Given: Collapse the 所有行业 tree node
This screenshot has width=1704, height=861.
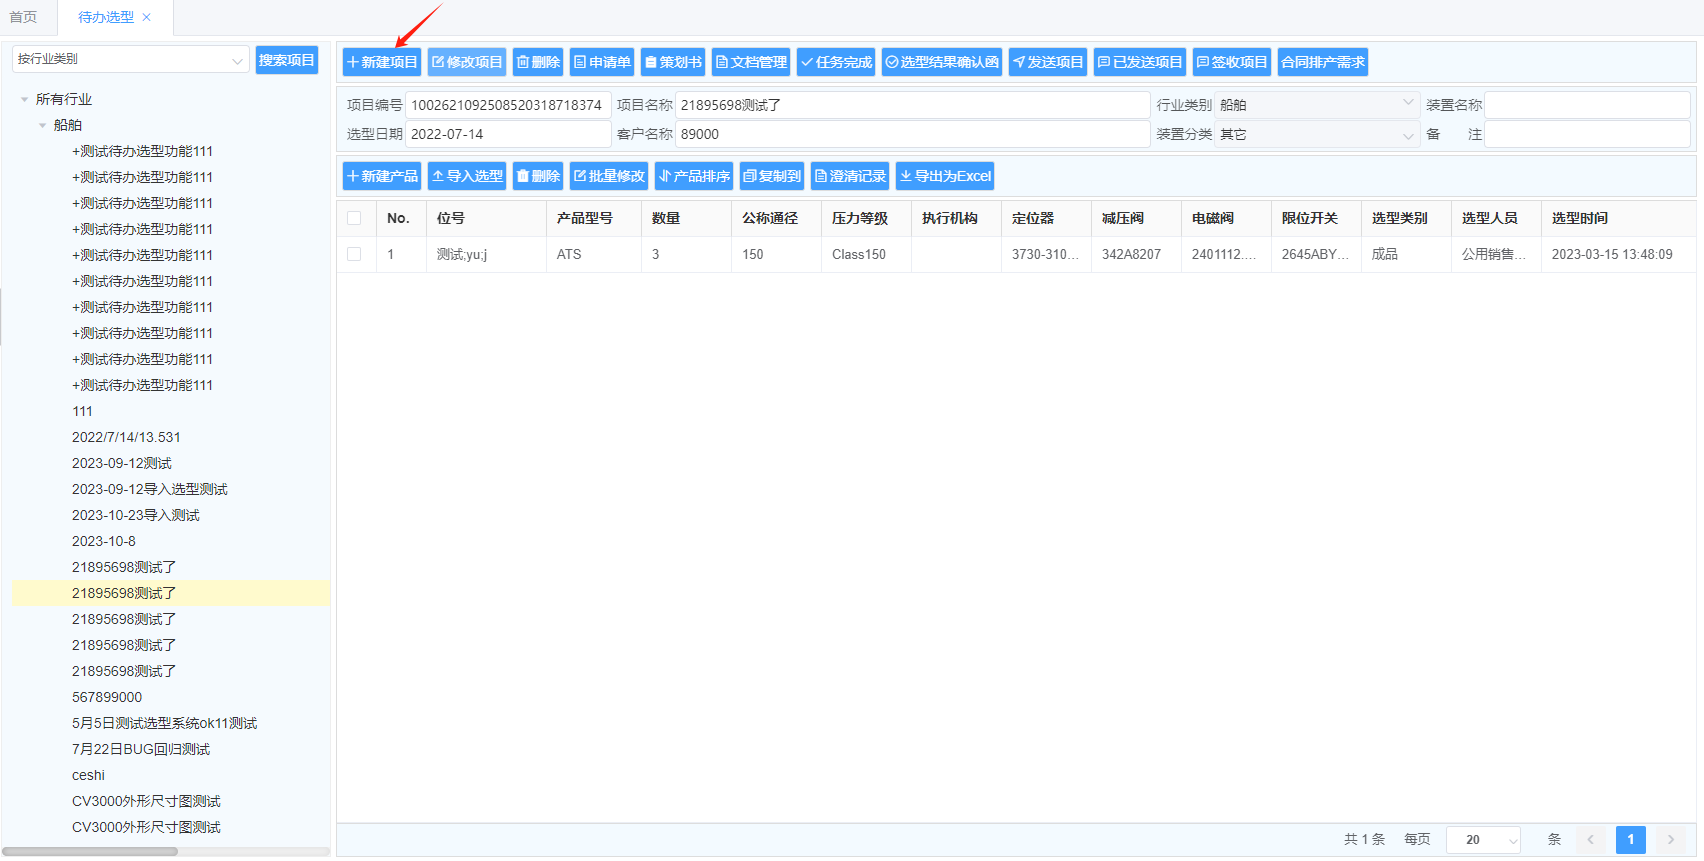Looking at the screenshot, I should click(25, 99).
